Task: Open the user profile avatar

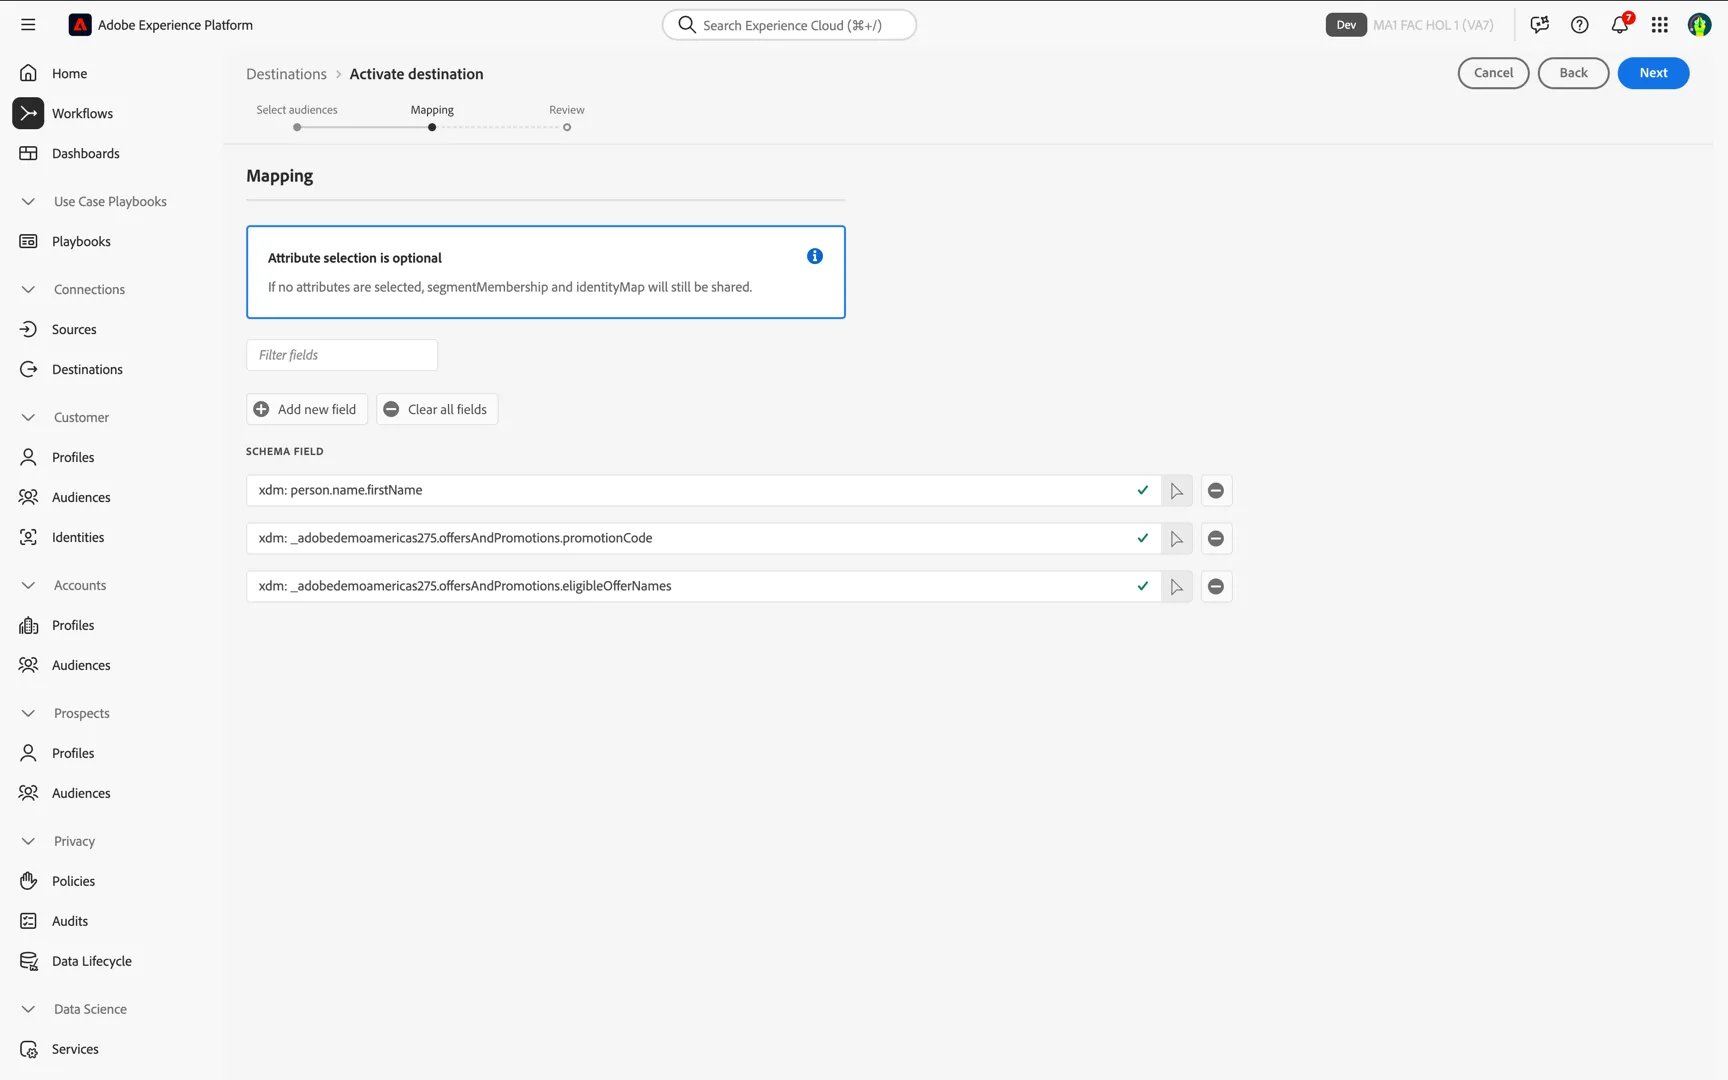Action: click(x=1699, y=25)
